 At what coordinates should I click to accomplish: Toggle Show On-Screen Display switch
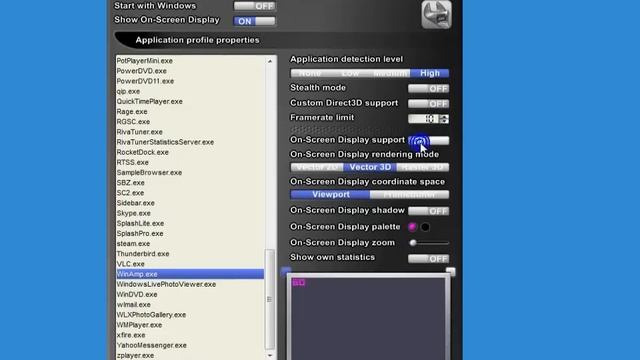(x=255, y=21)
